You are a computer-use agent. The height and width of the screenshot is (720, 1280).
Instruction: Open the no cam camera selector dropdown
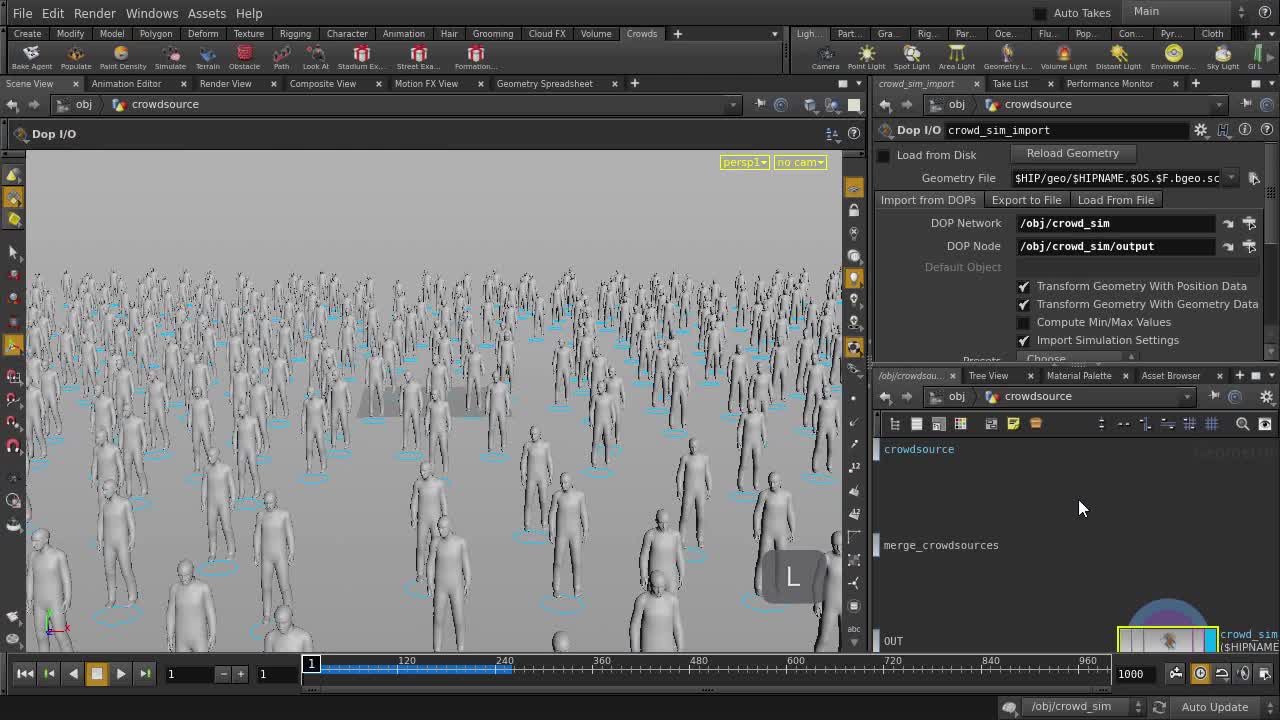(799, 162)
